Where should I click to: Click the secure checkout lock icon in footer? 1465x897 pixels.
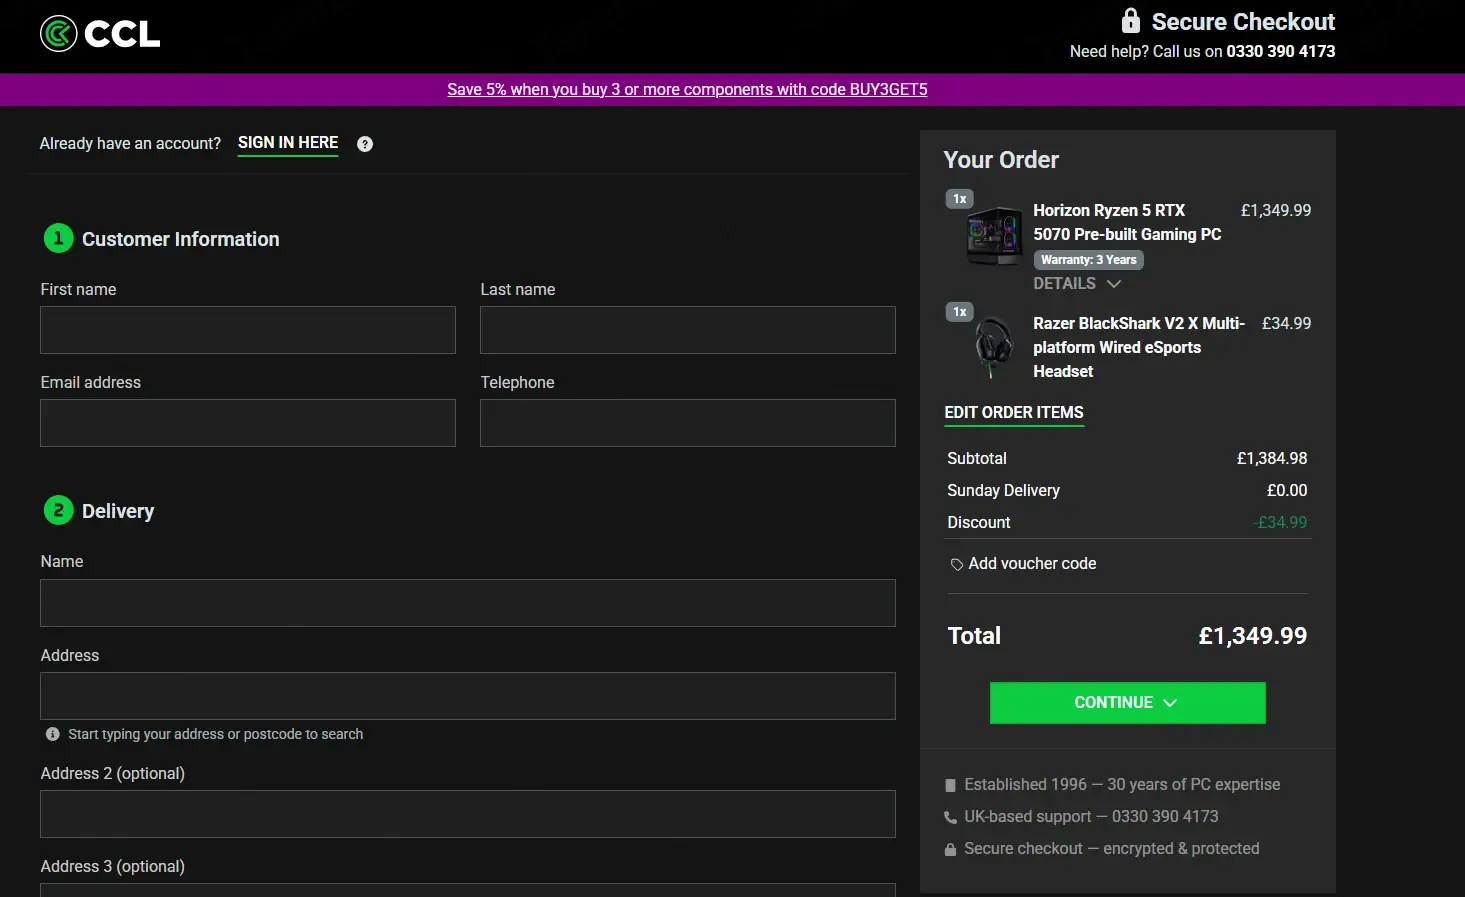(950, 849)
